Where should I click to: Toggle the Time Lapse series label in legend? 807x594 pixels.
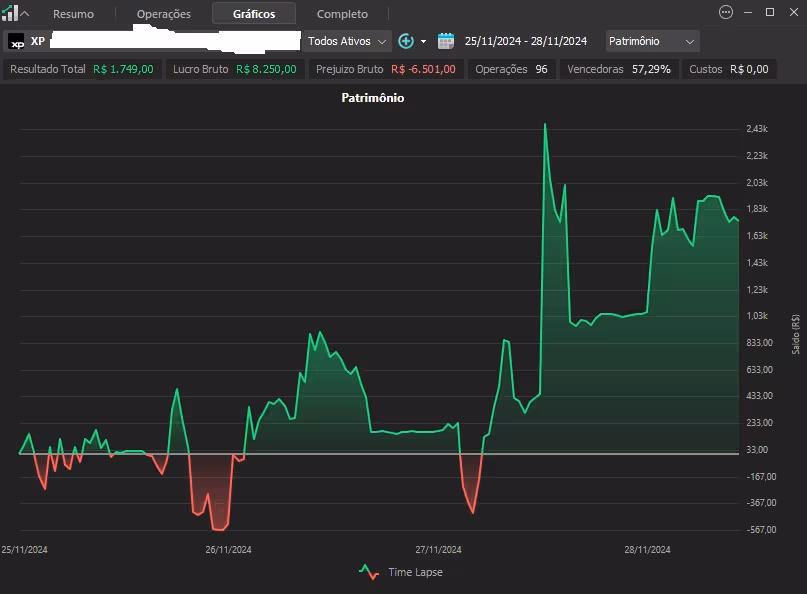click(415, 572)
